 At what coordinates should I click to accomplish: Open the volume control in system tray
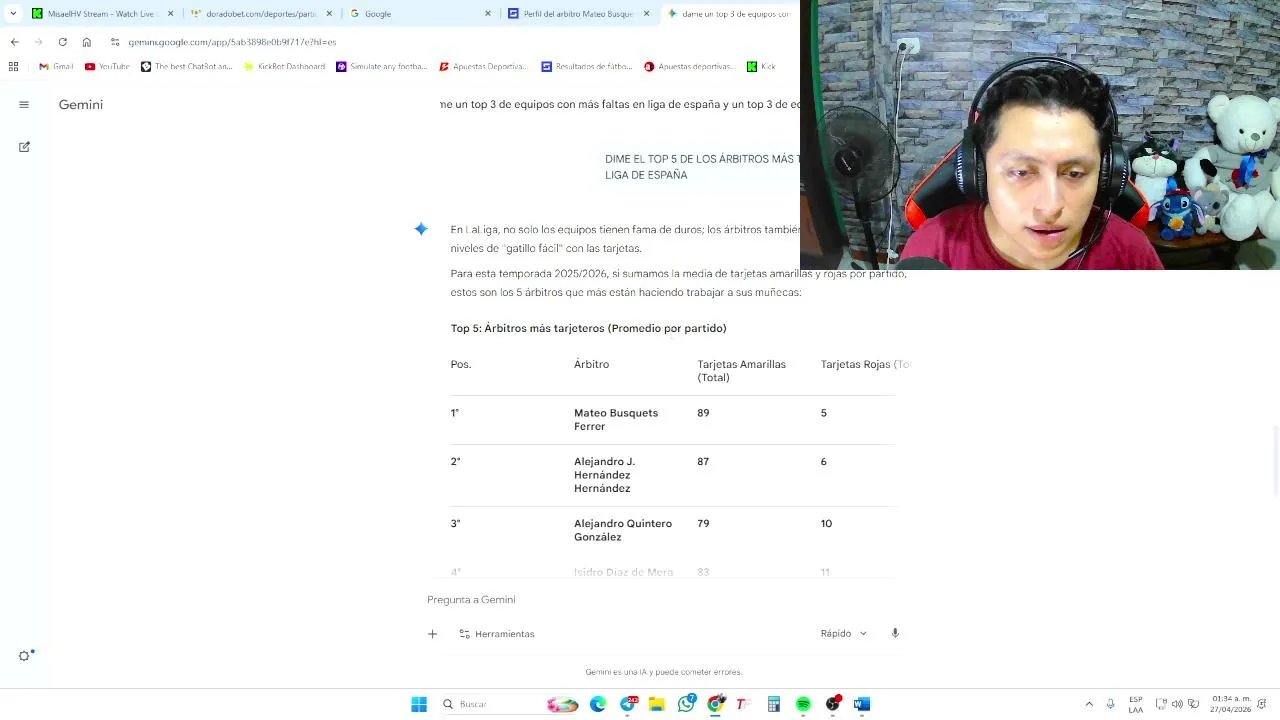pos(1177,704)
